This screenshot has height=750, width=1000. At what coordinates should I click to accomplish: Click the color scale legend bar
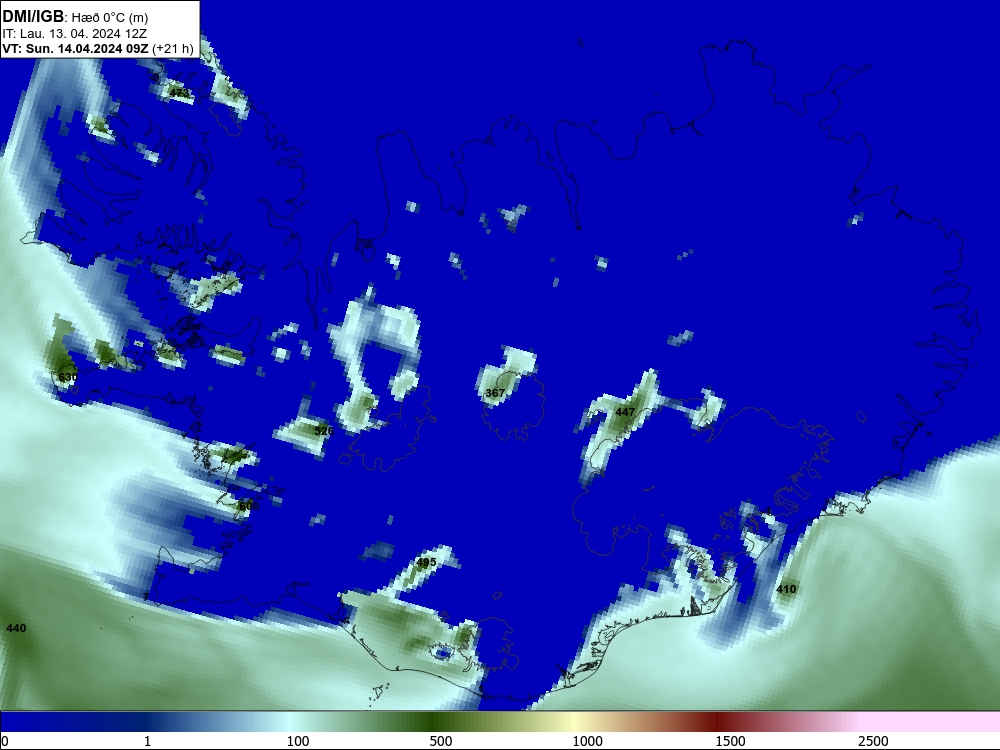(500, 721)
